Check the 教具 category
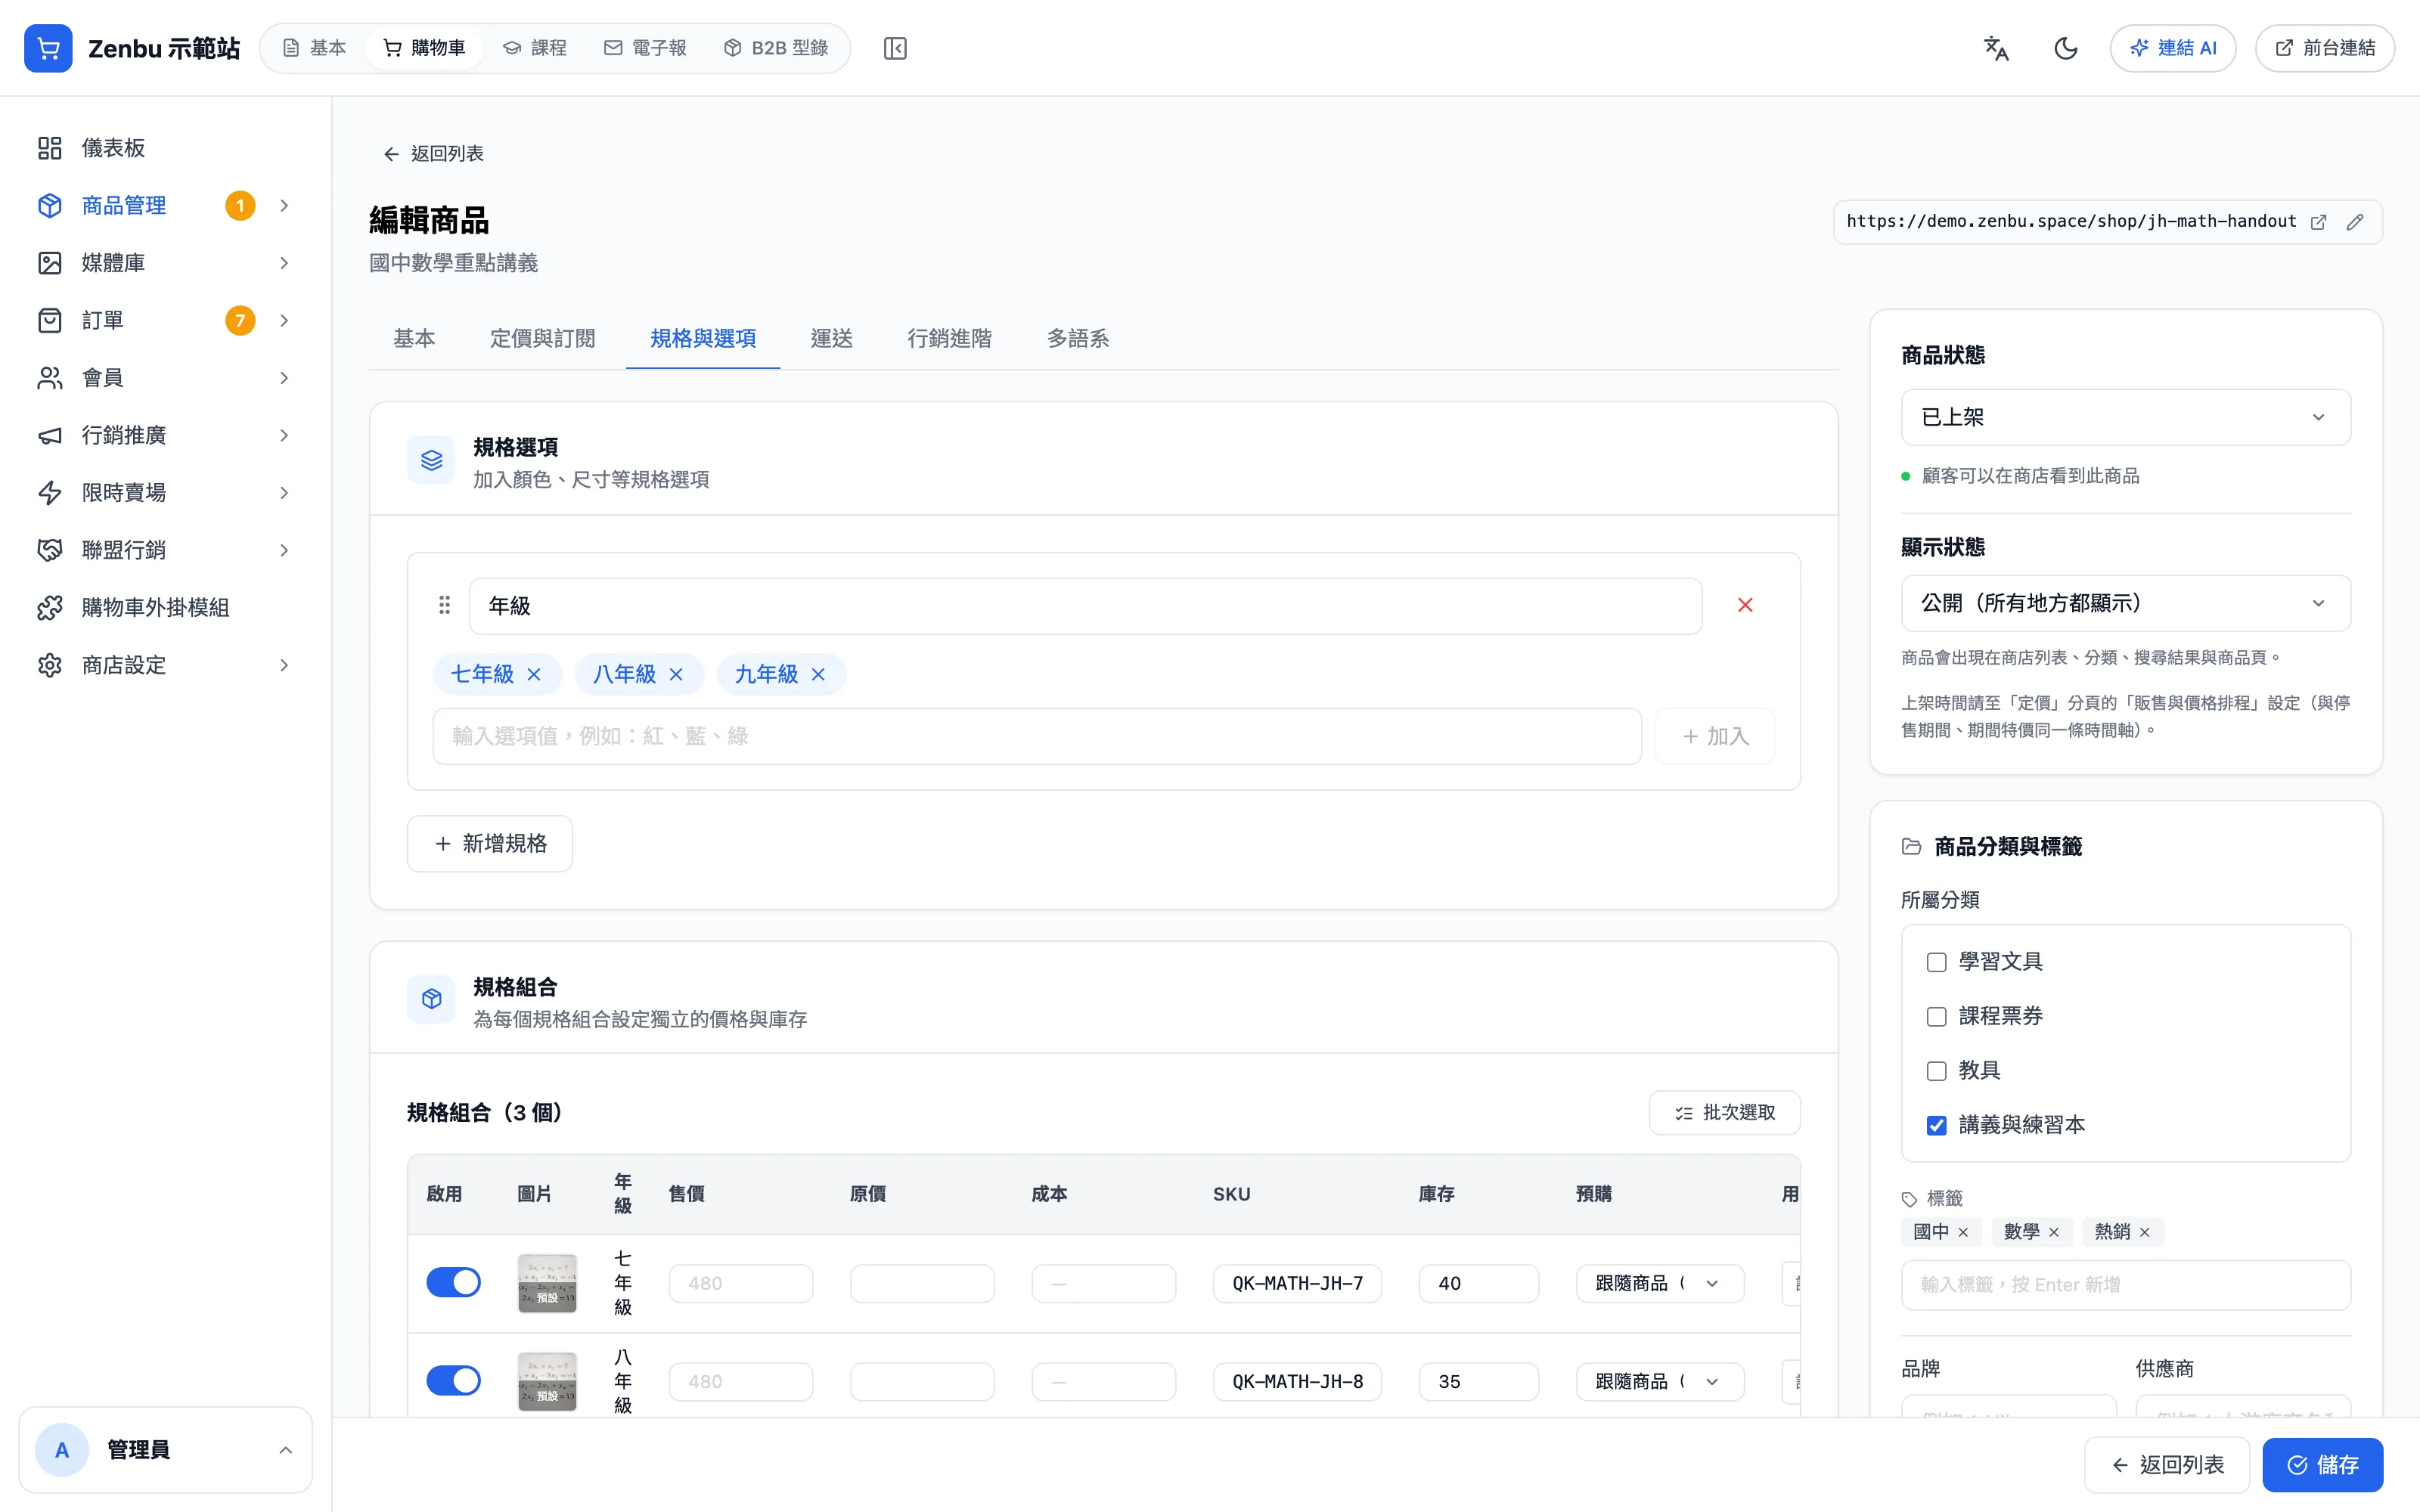Viewport: 2420px width, 1512px height. point(1936,1071)
